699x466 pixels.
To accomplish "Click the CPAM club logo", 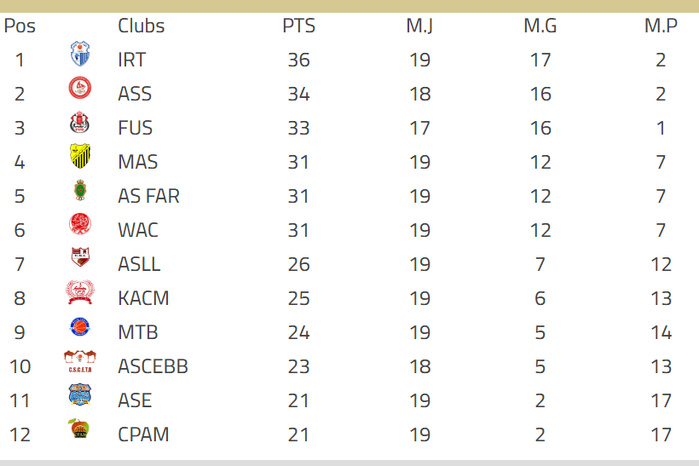I will click(80, 430).
